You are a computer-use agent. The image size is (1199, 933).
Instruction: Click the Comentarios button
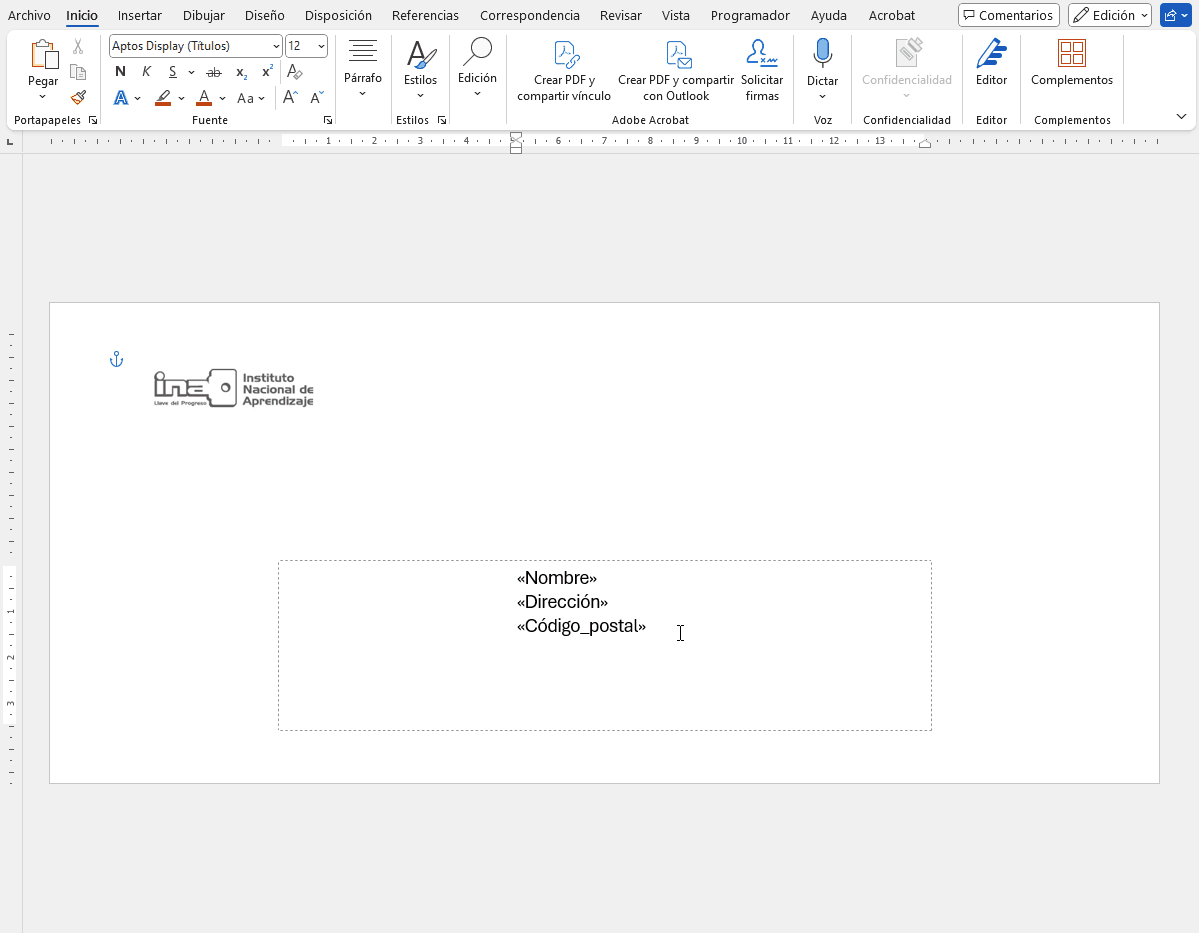pyautogui.click(x=1008, y=15)
